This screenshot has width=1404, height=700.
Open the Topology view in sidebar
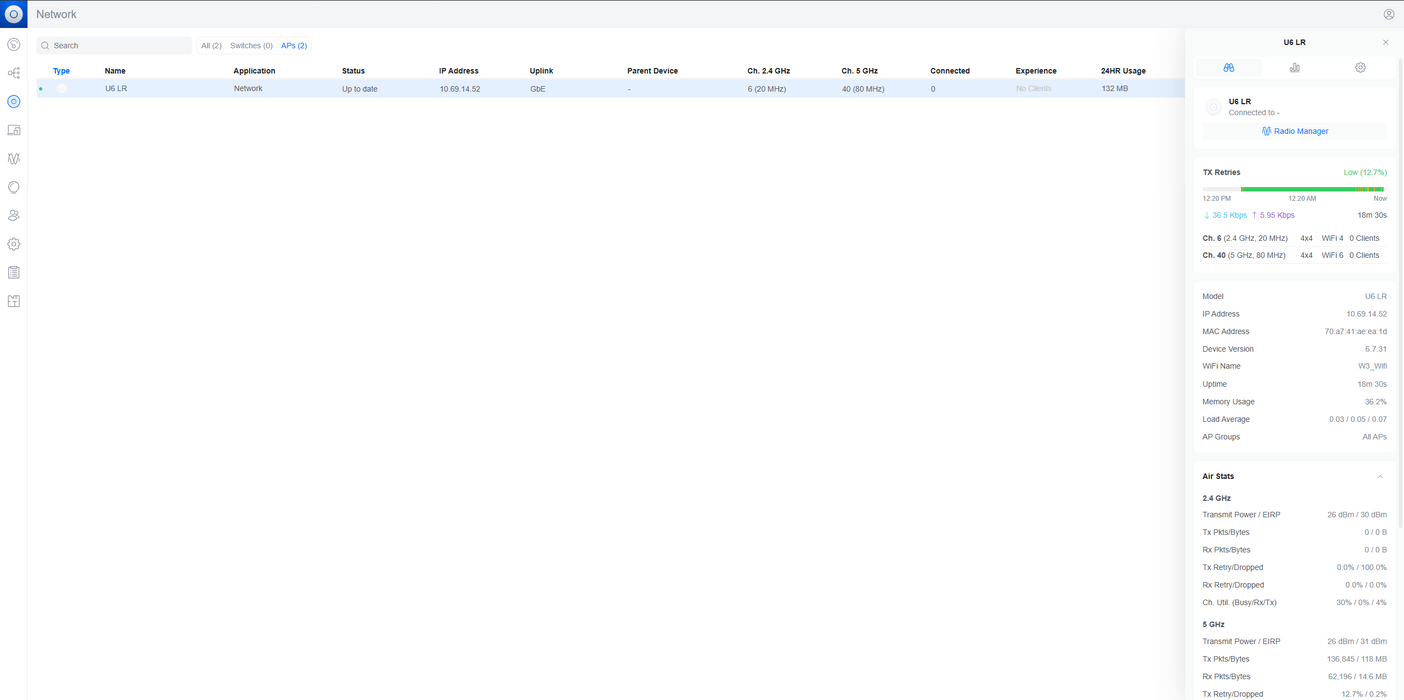(14, 73)
